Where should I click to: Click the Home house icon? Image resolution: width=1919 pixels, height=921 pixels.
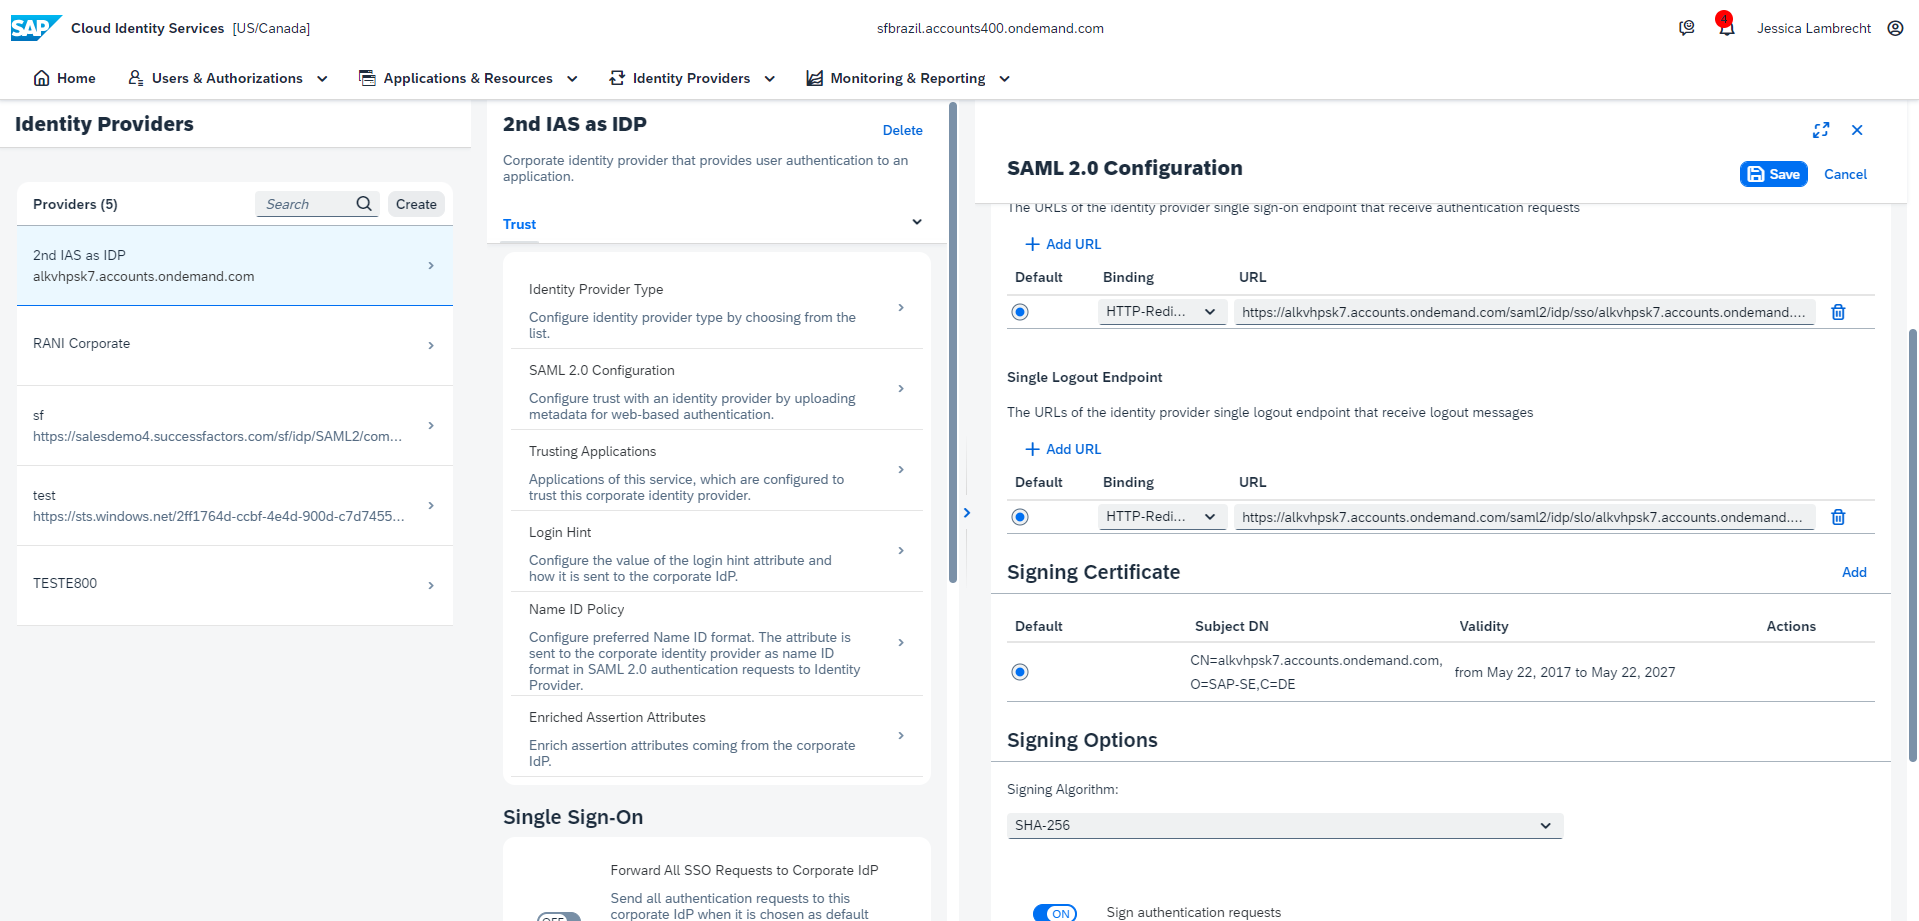pos(41,78)
